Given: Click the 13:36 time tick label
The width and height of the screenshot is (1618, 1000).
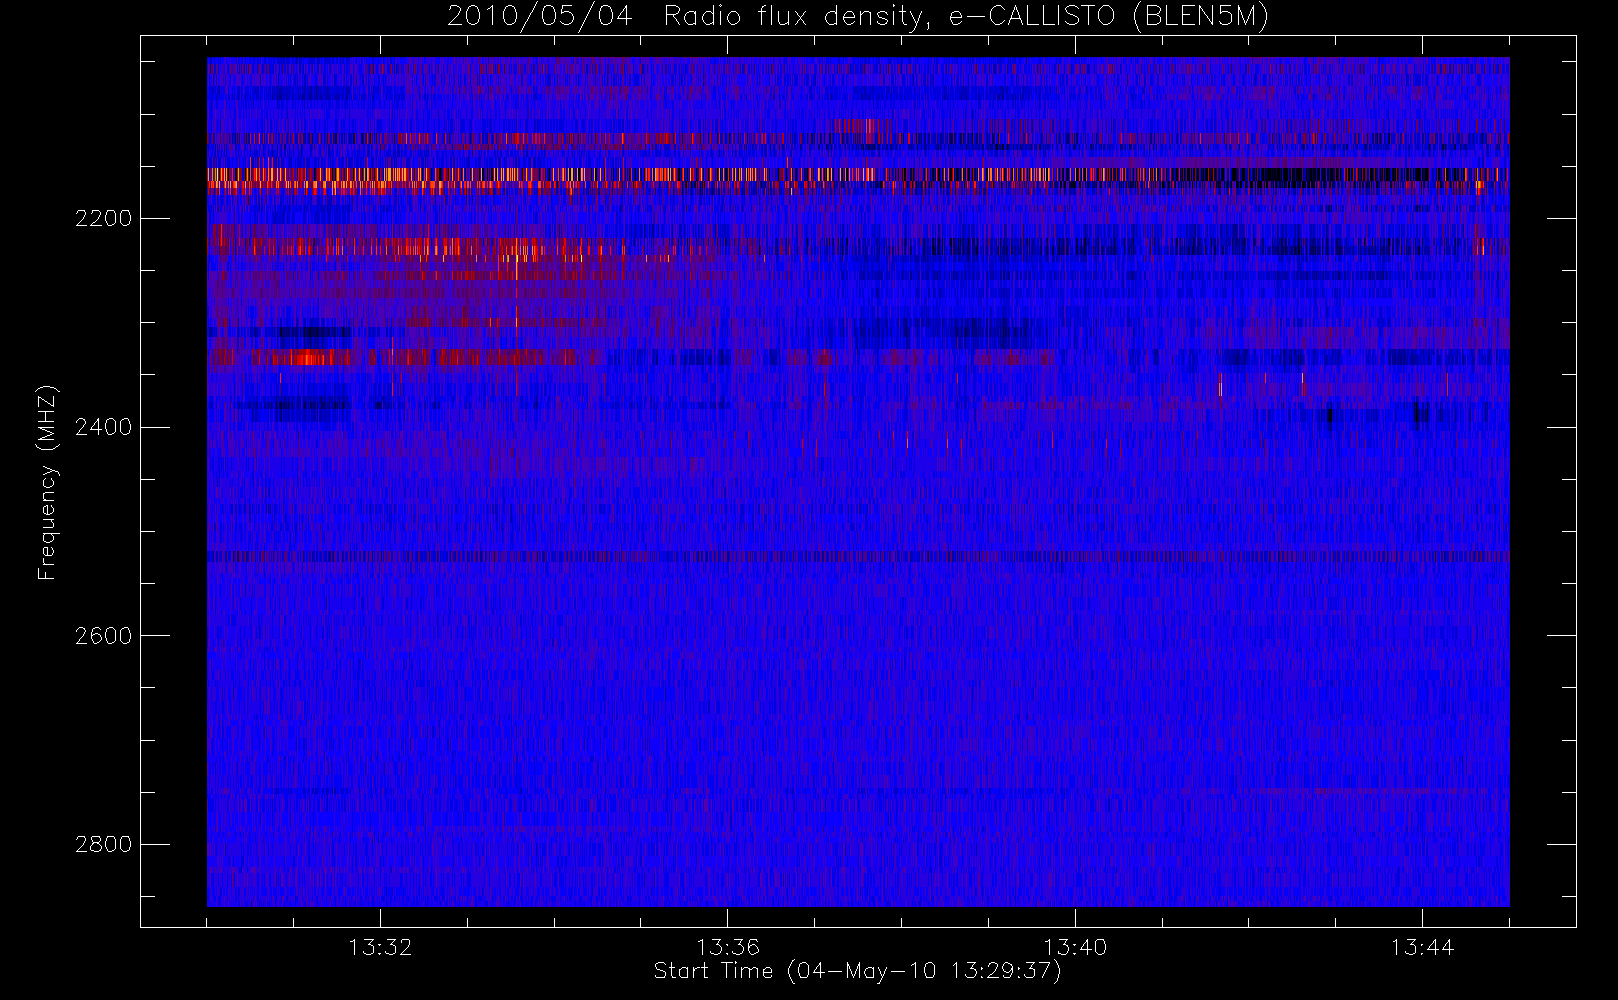Looking at the screenshot, I should [x=728, y=947].
